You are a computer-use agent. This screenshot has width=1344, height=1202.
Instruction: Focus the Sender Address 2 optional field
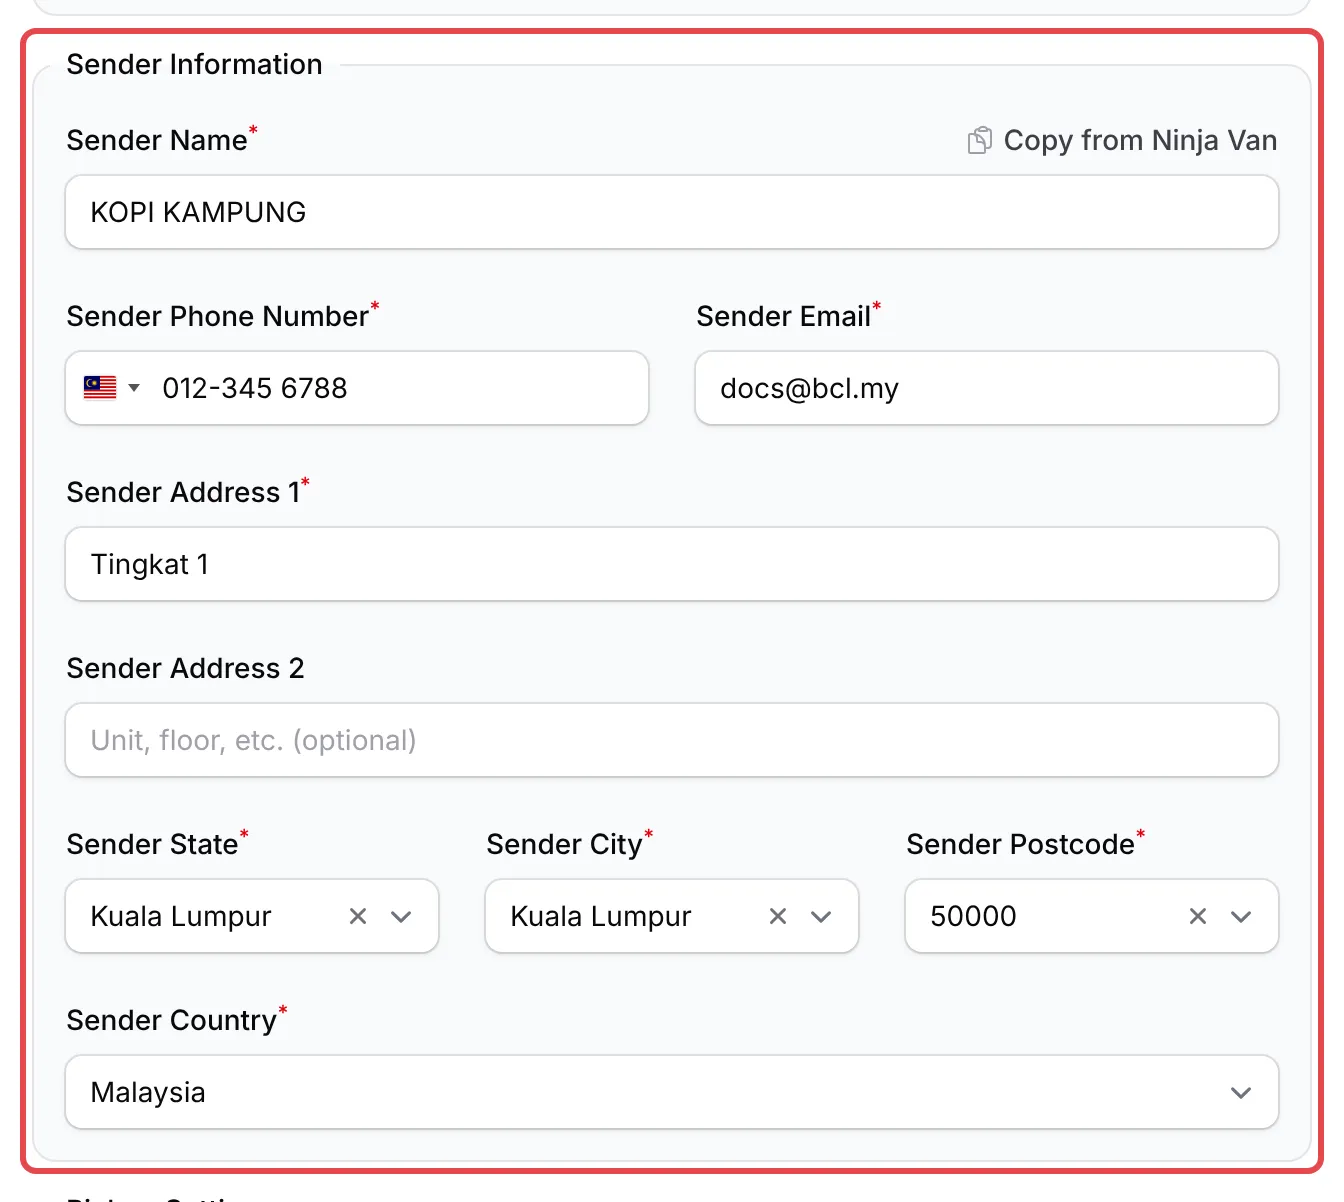[x=672, y=740]
